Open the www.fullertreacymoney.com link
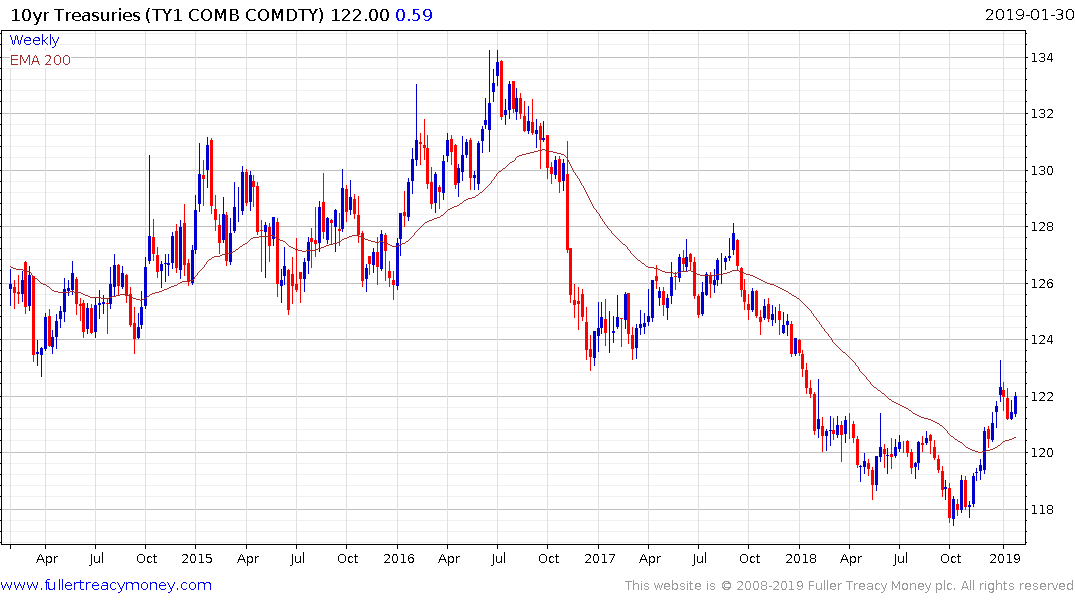 (106, 585)
